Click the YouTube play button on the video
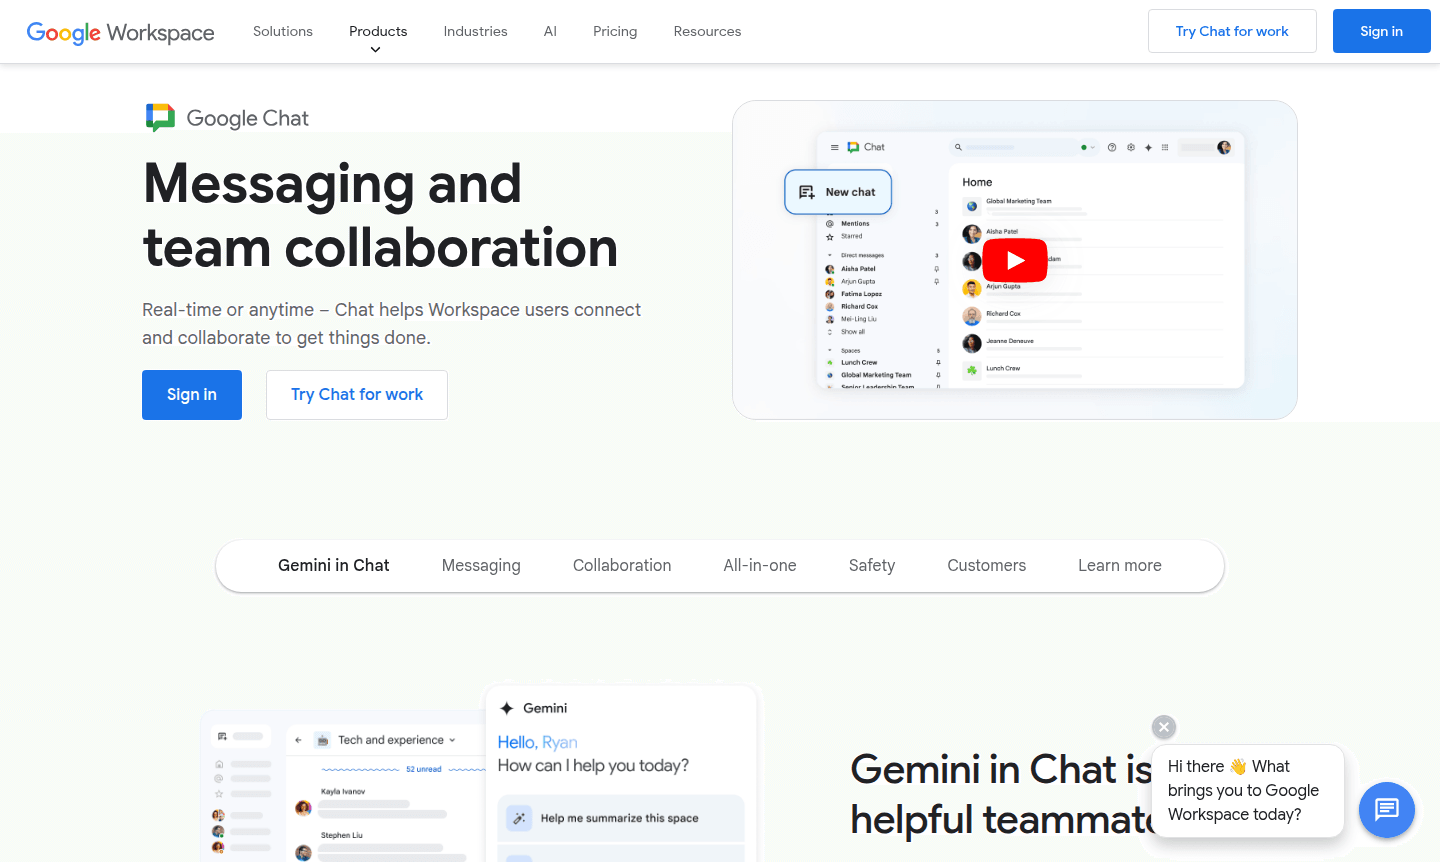The width and height of the screenshot is (1440, 862). coord(1014,260)
